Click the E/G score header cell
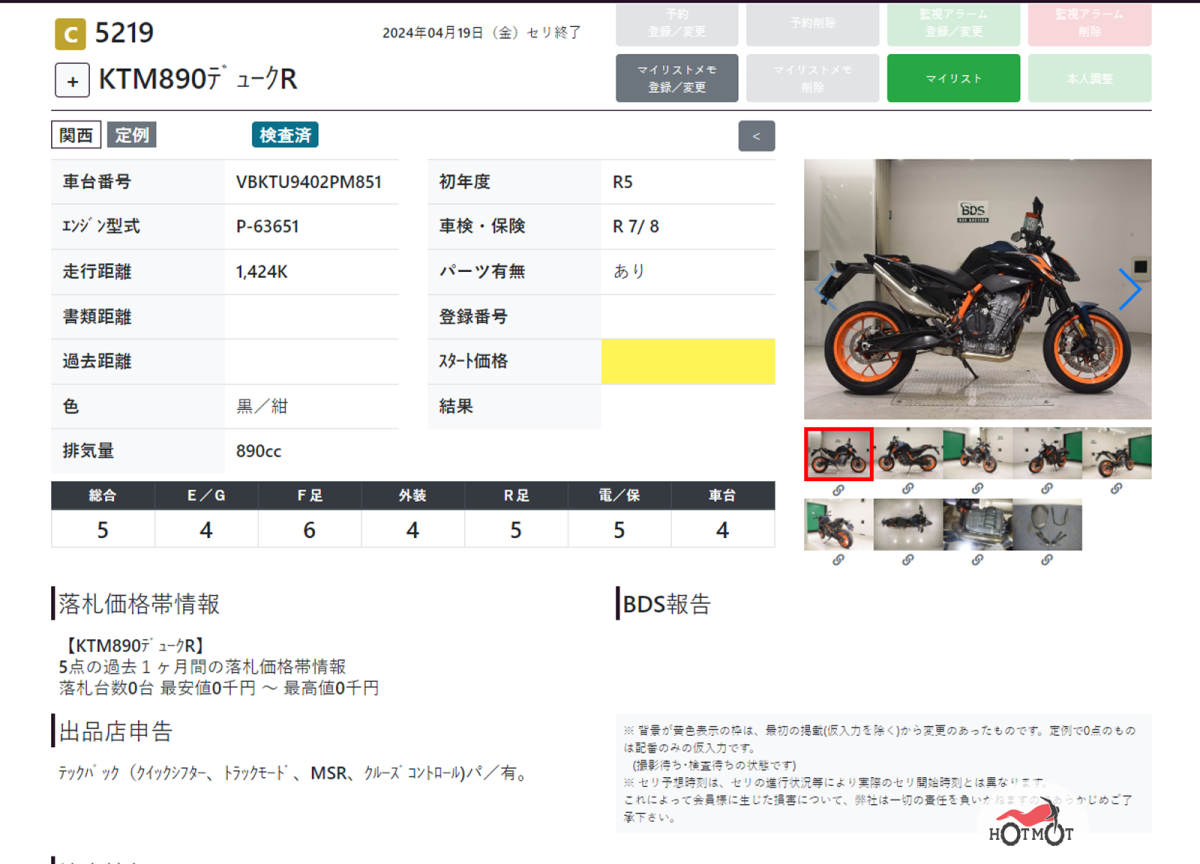1200x864 pixels. pyautogui.click(x=206, y=495)
